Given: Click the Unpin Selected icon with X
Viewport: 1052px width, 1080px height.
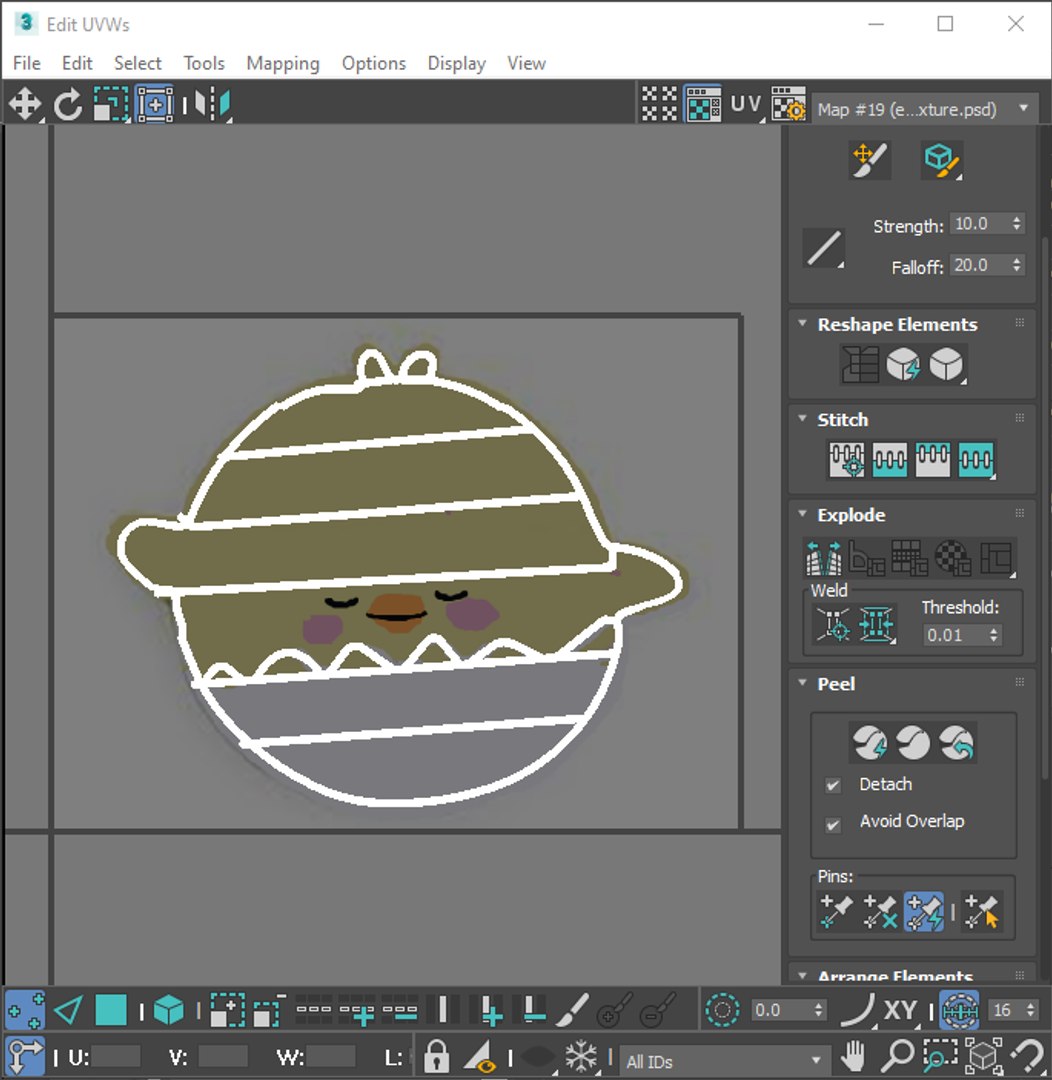Looking at the screenshot, I should [880, 912].
